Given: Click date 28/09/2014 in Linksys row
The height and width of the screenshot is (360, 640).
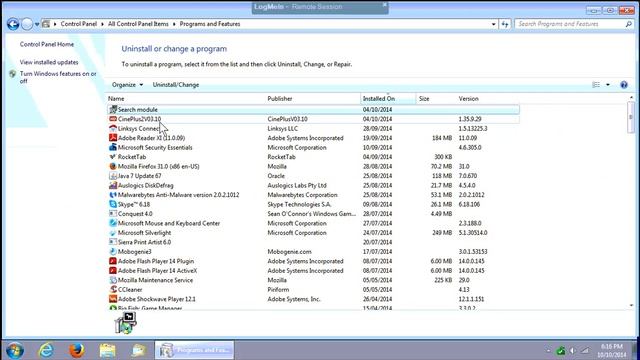Looking at the screenshot, I should pyautogui.click(x=377, y=128).
